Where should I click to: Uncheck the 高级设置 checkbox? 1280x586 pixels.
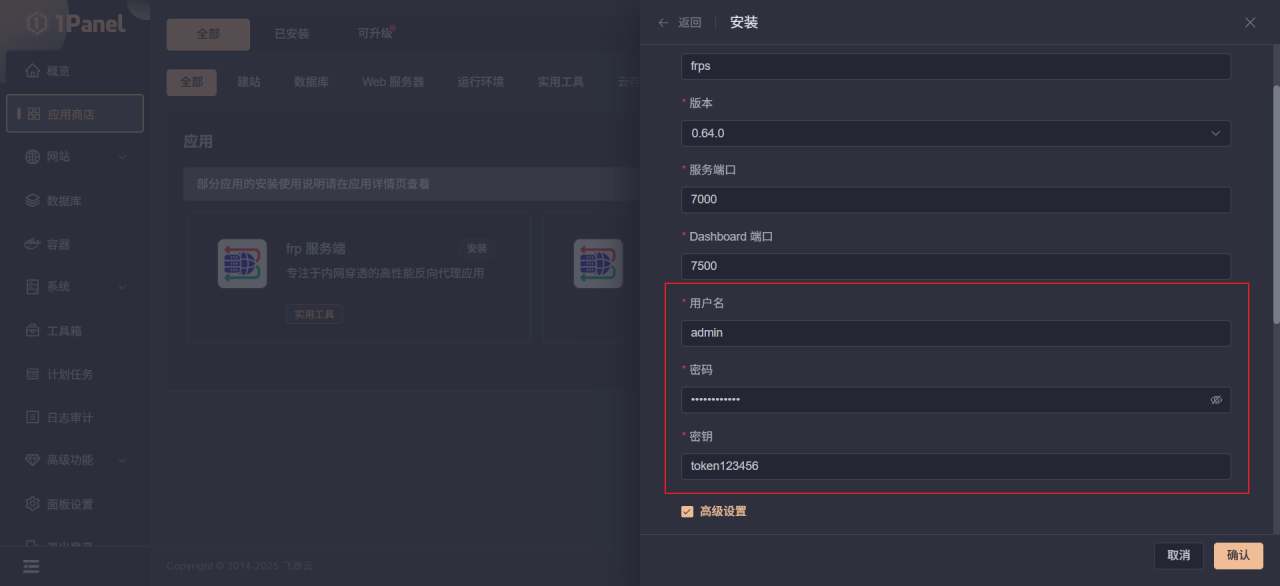point(687,512)
